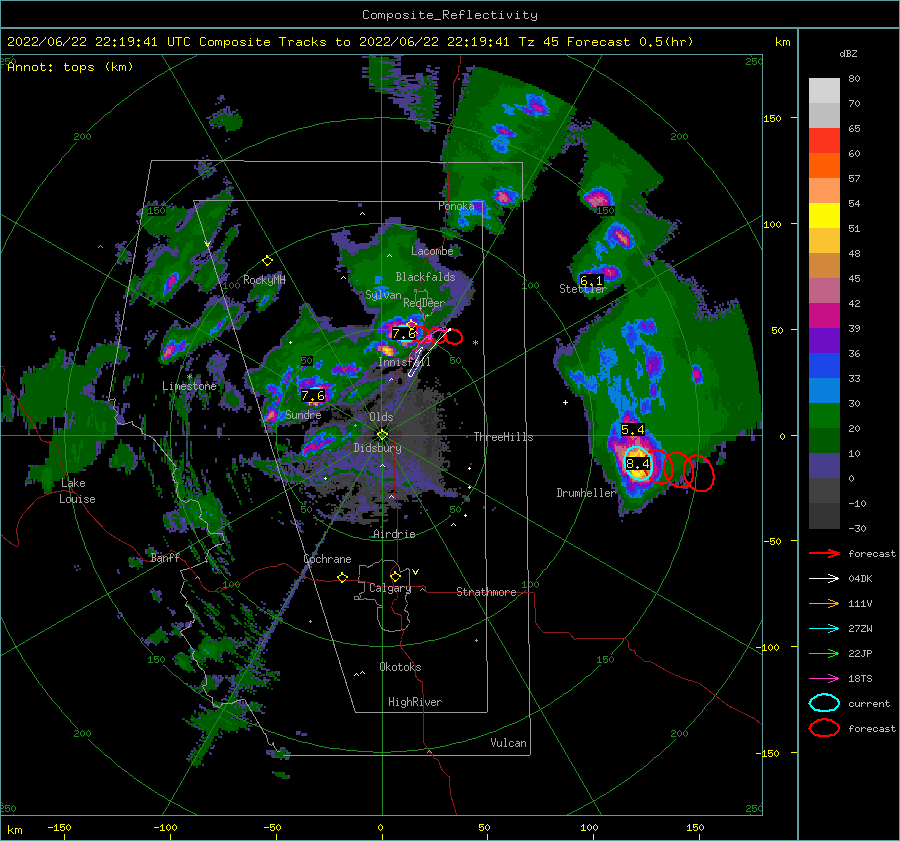Image resolution: width=900 pixels, height=841 pixels.
Task: Click the yellow diamond radar marker at Didsbury
Action: 382,435
